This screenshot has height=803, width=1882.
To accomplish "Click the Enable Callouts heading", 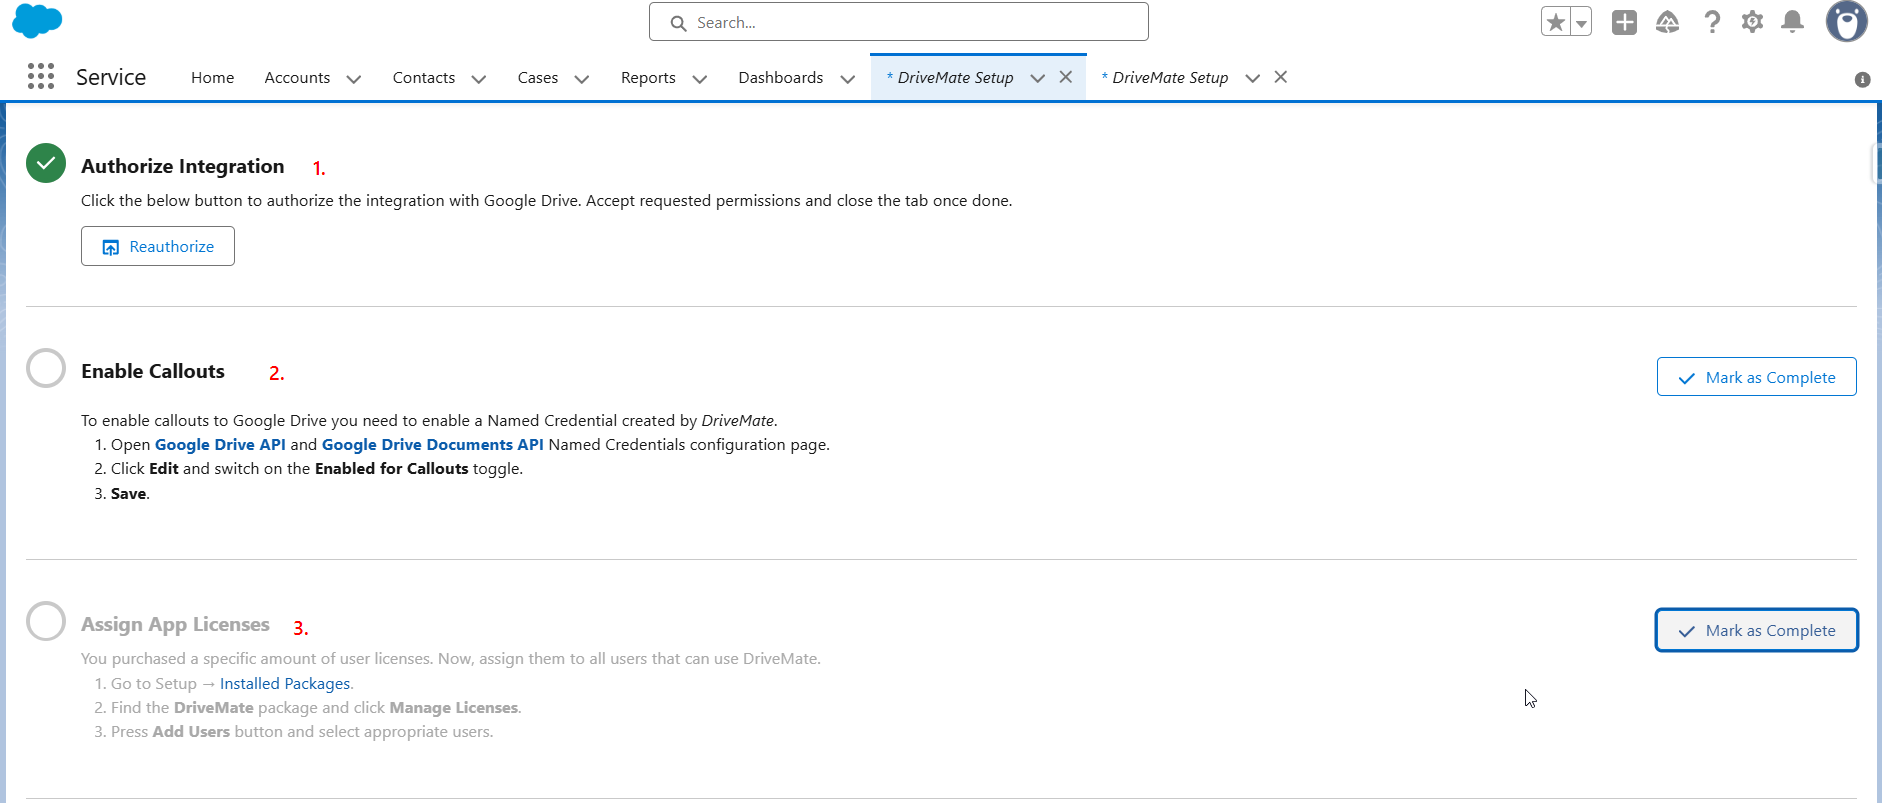I will [x=153, y=371].
